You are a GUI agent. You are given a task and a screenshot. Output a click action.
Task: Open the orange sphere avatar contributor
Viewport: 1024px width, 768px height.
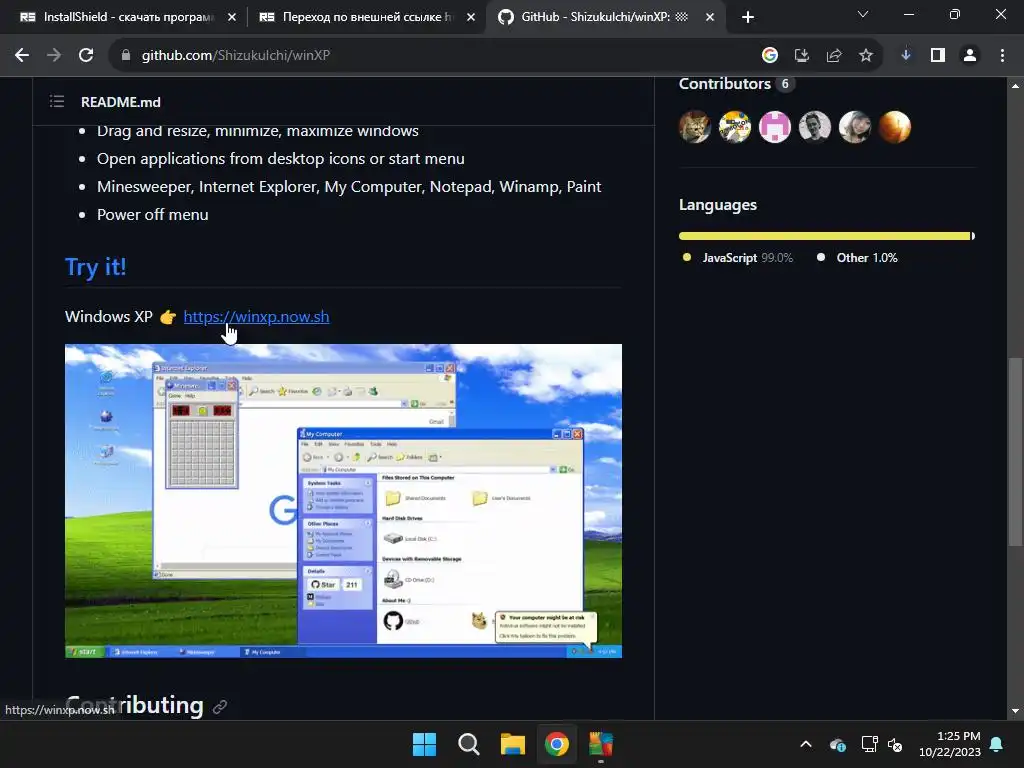pyautogui.click(x=895, y=127)
